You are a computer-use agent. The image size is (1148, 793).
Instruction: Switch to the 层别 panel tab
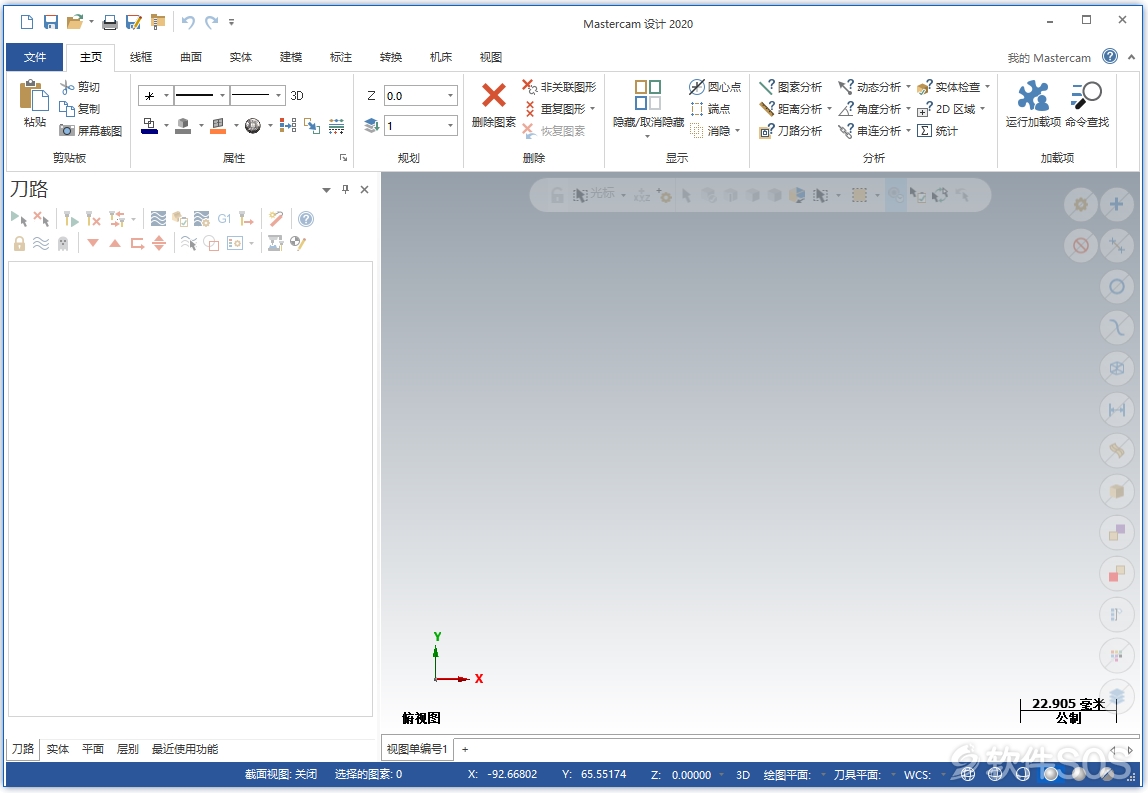(x=127, y=748)
